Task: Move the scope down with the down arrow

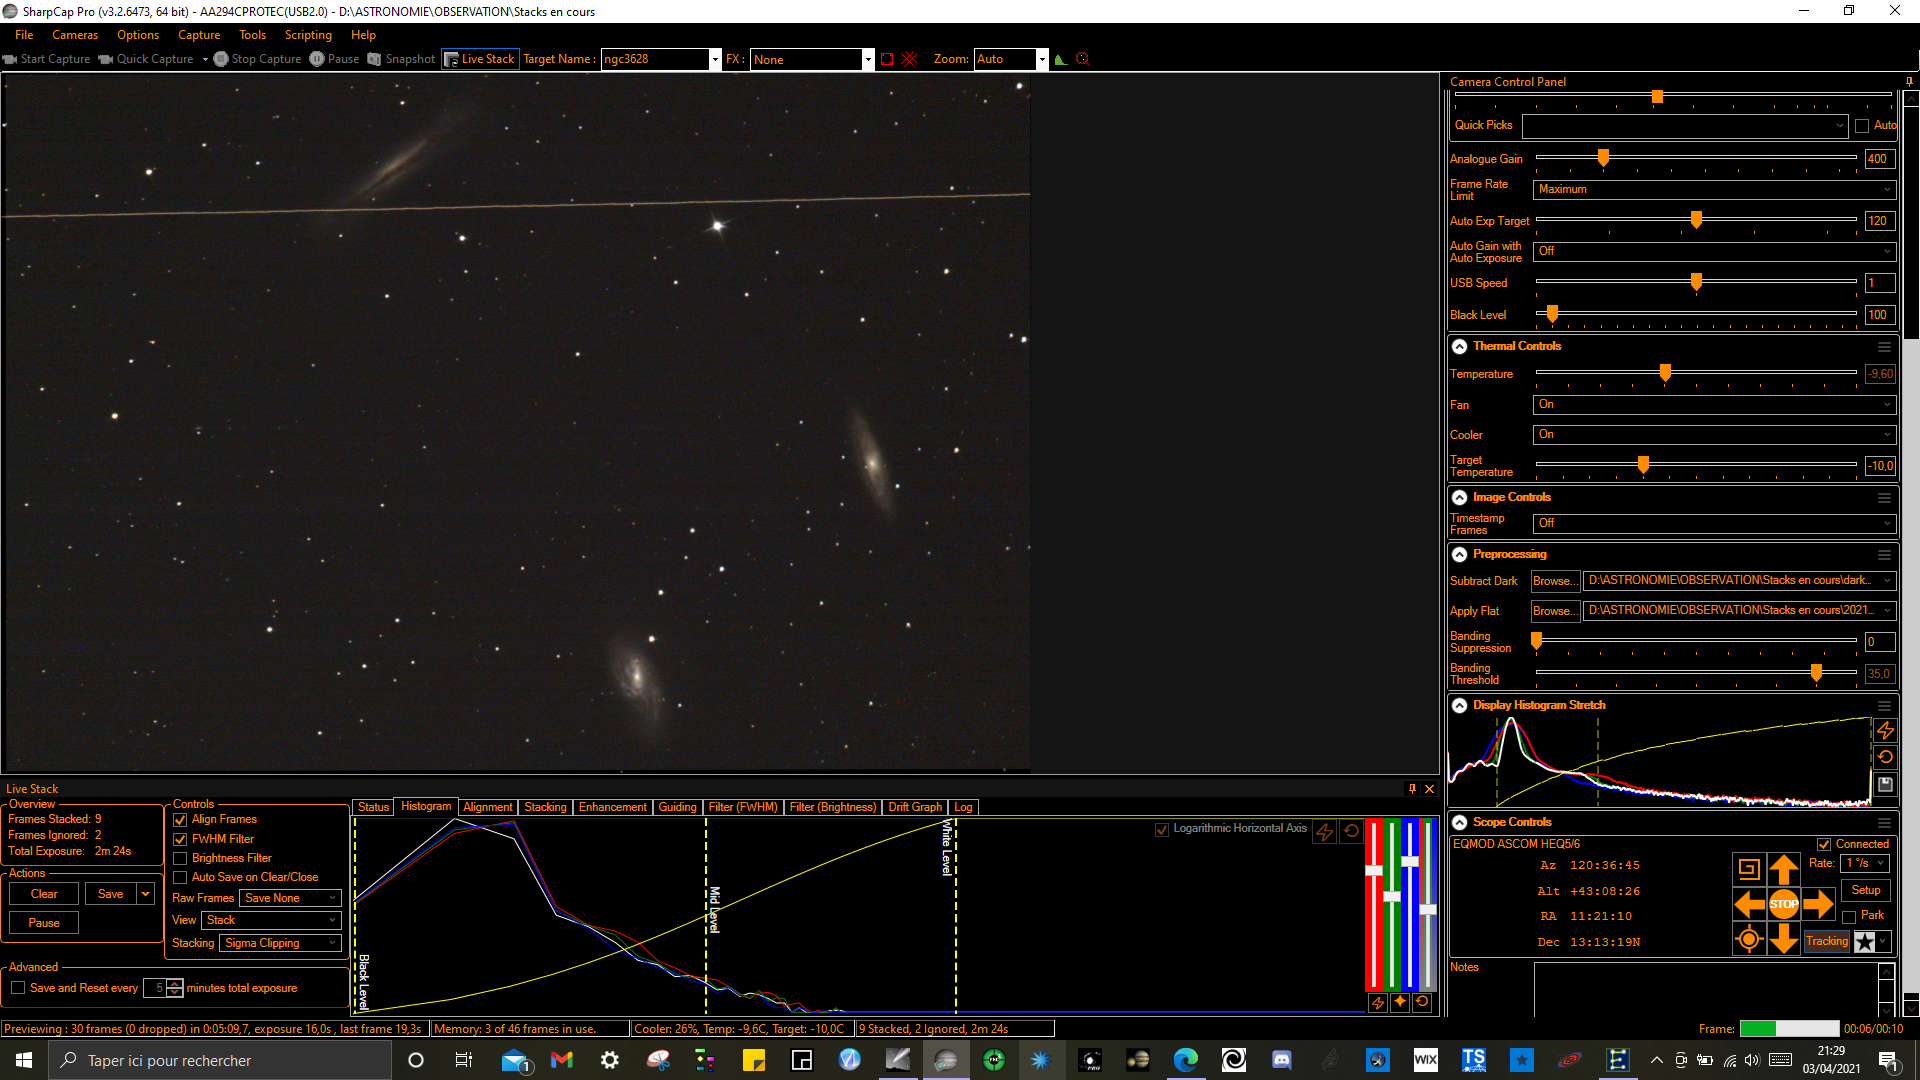Action: pos(1784,939)
